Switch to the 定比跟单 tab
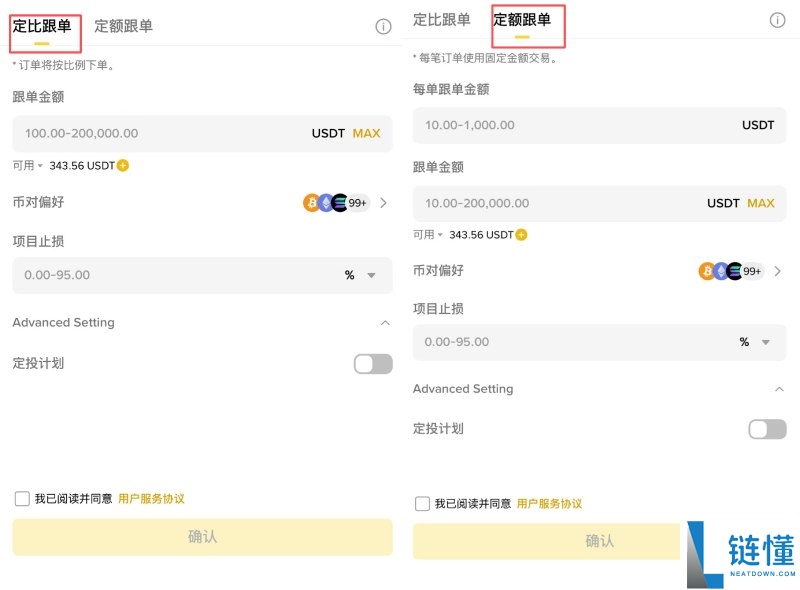Viewport: 800px width, 590px height. point(41,27)
